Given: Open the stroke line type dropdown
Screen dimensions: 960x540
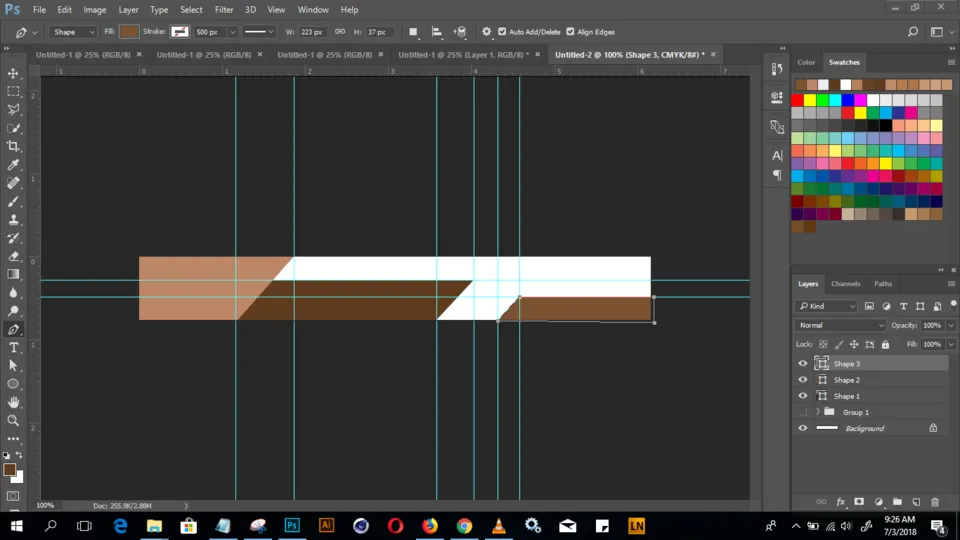Looking at the screenshot, I should [x=258, y=32].
